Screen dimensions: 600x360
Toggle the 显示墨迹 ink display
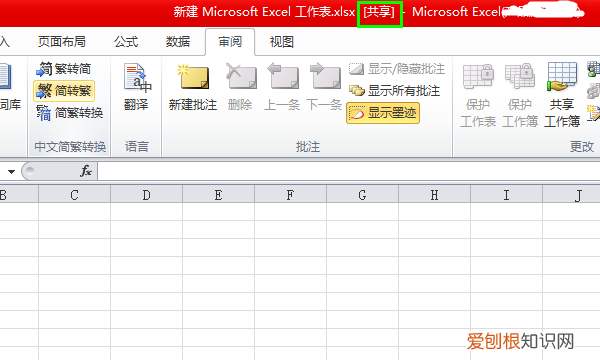[x=383, y=113]
